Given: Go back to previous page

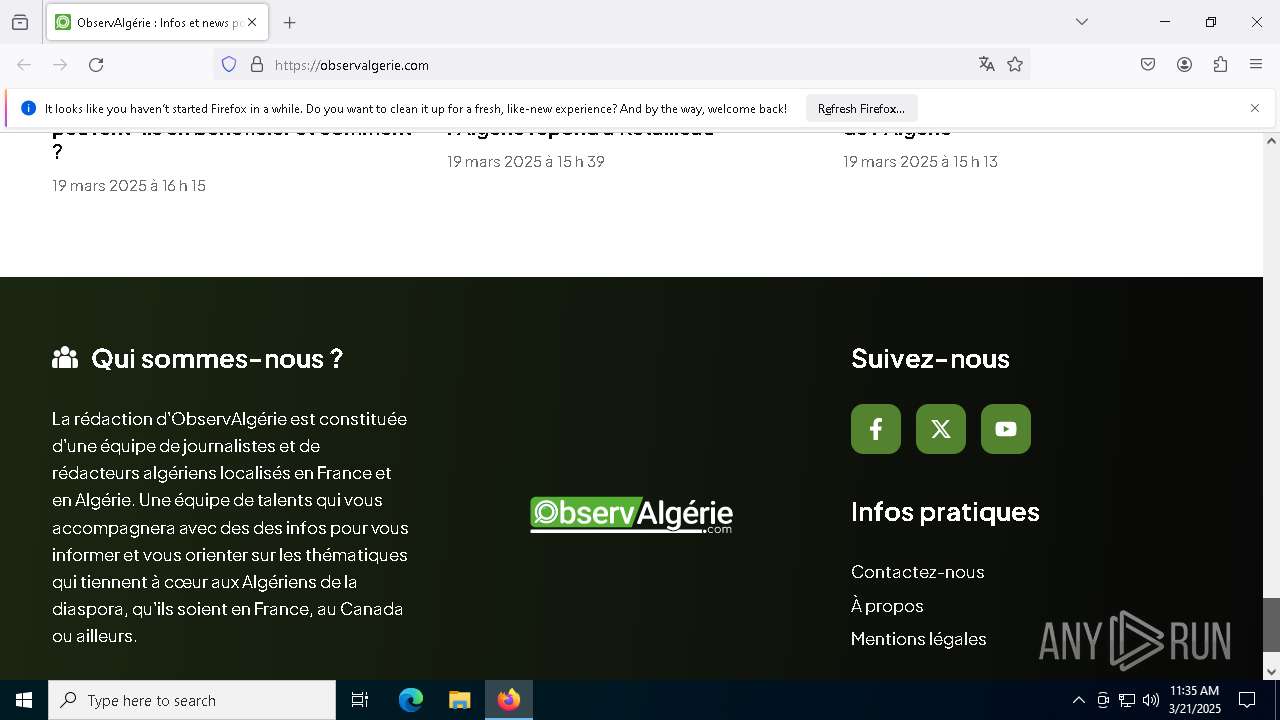Looking at the screenshot, I should [24, 65].
